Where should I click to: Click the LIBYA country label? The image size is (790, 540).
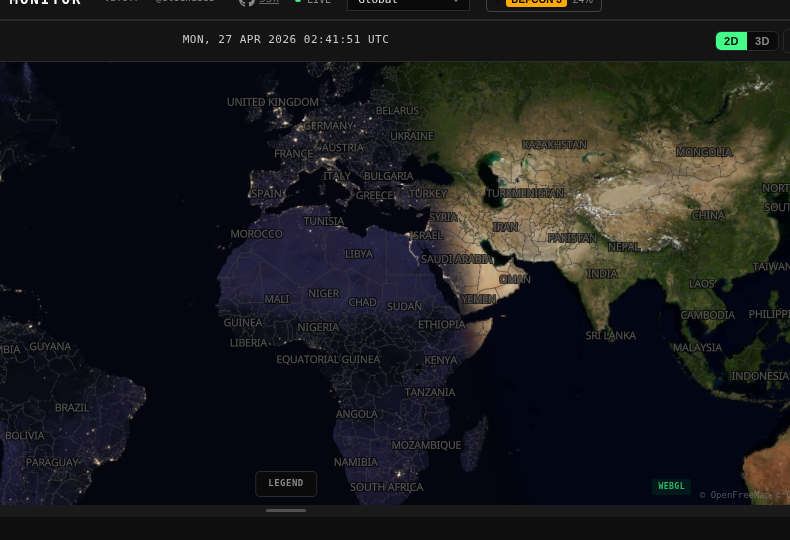point(359,254)
